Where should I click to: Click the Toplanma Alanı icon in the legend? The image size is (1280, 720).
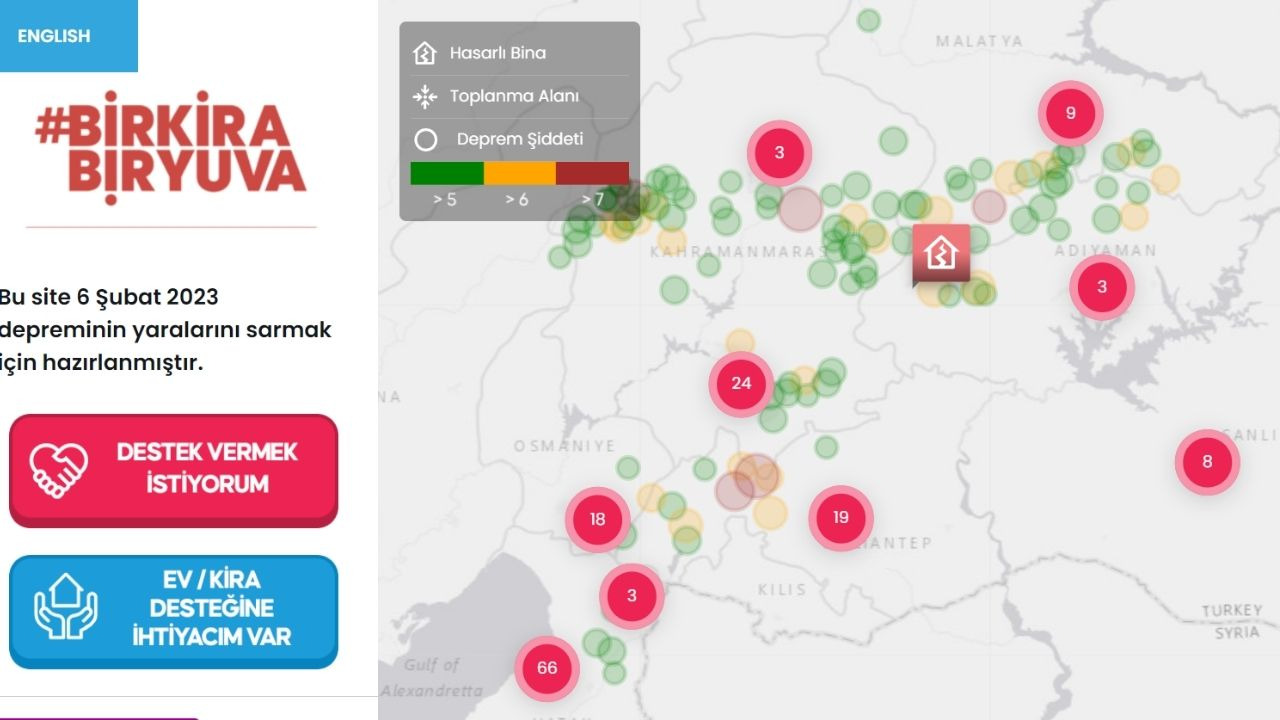pos(425,97)
